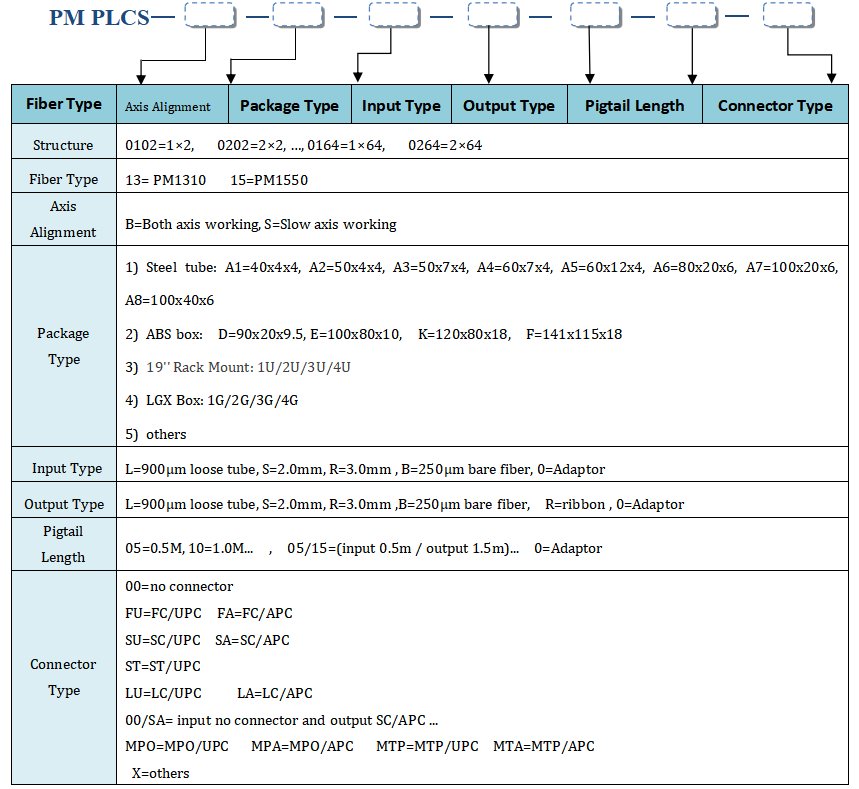Screen dimensions: 859x789
Task: Select the Connector Type header cell
Action: click(775, 105)
